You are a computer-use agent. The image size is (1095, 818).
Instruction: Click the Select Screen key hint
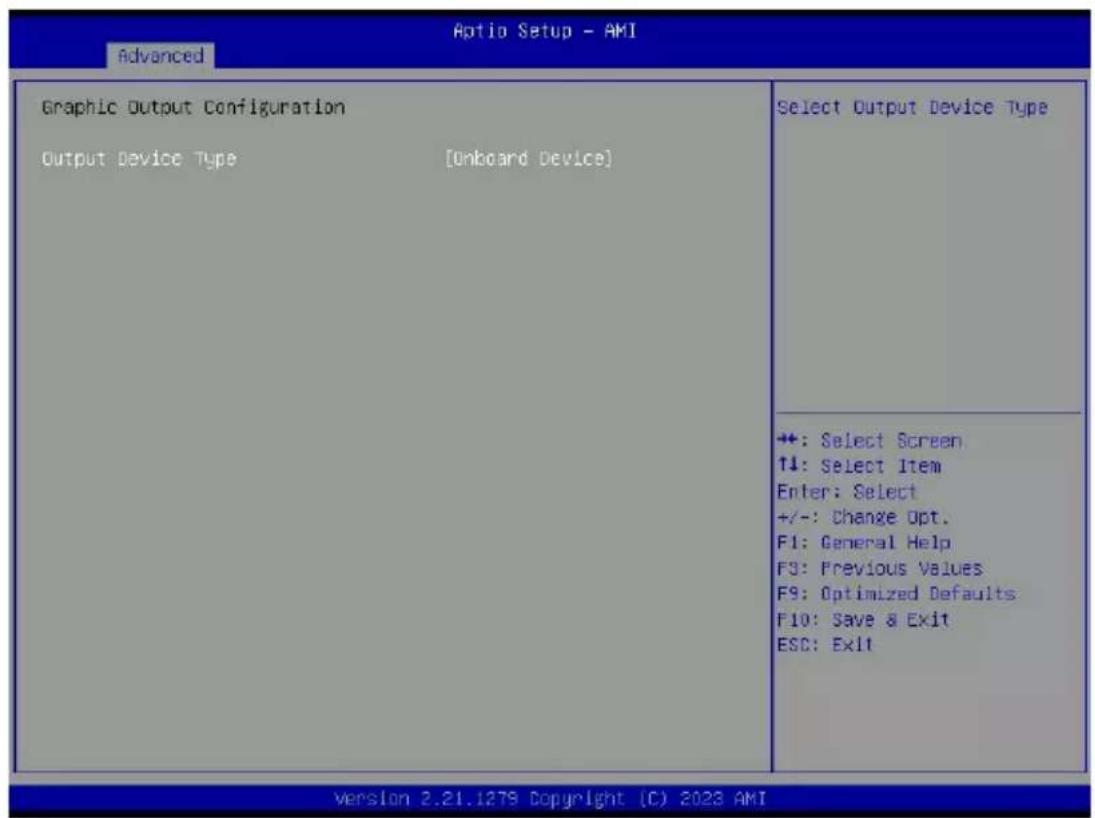[x=869, y=441]
